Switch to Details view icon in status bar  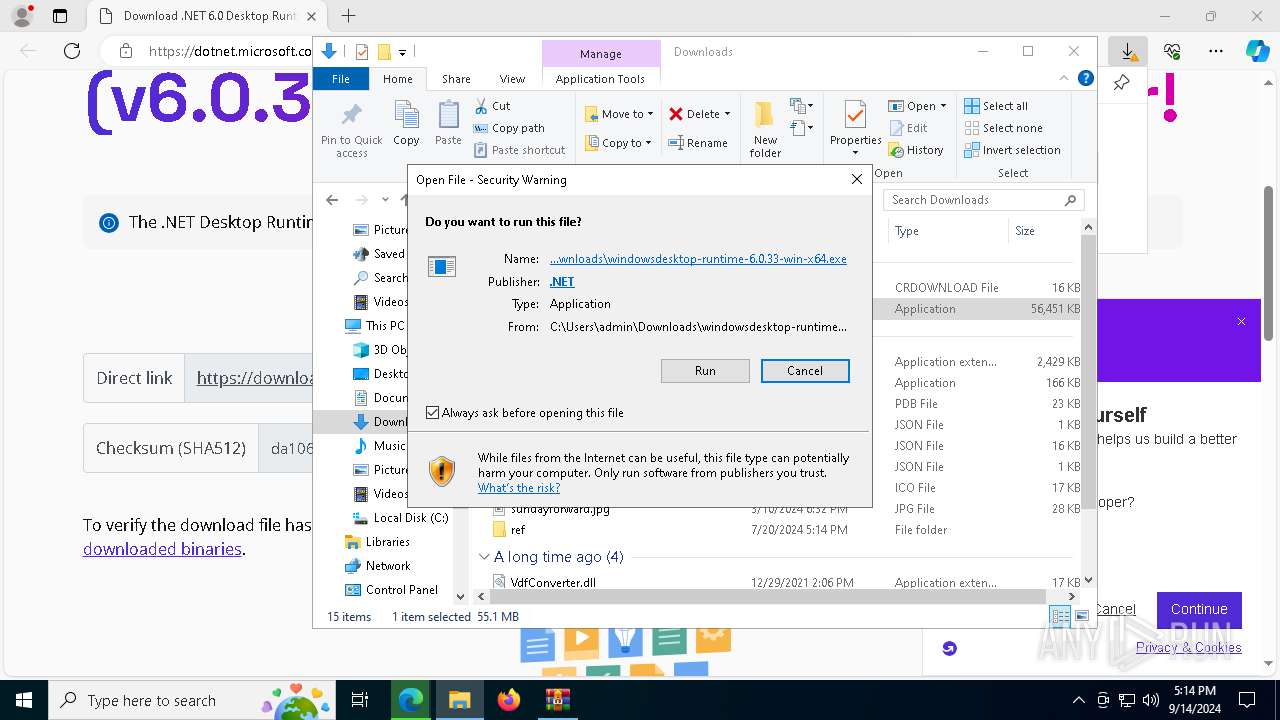pos(1061,617)
